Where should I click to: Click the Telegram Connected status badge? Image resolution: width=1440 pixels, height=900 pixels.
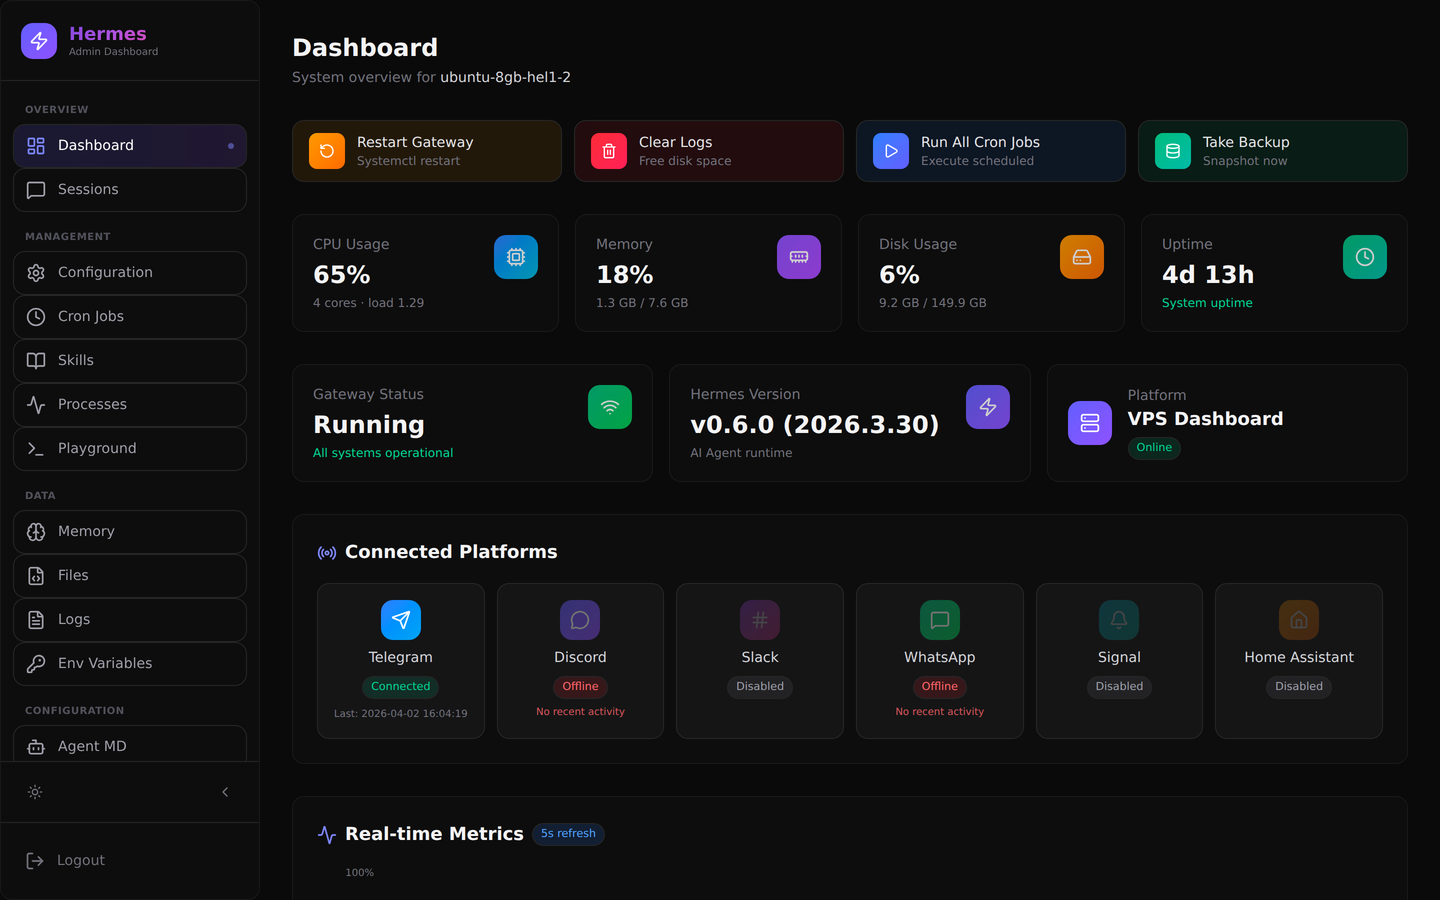coord(401,687)
